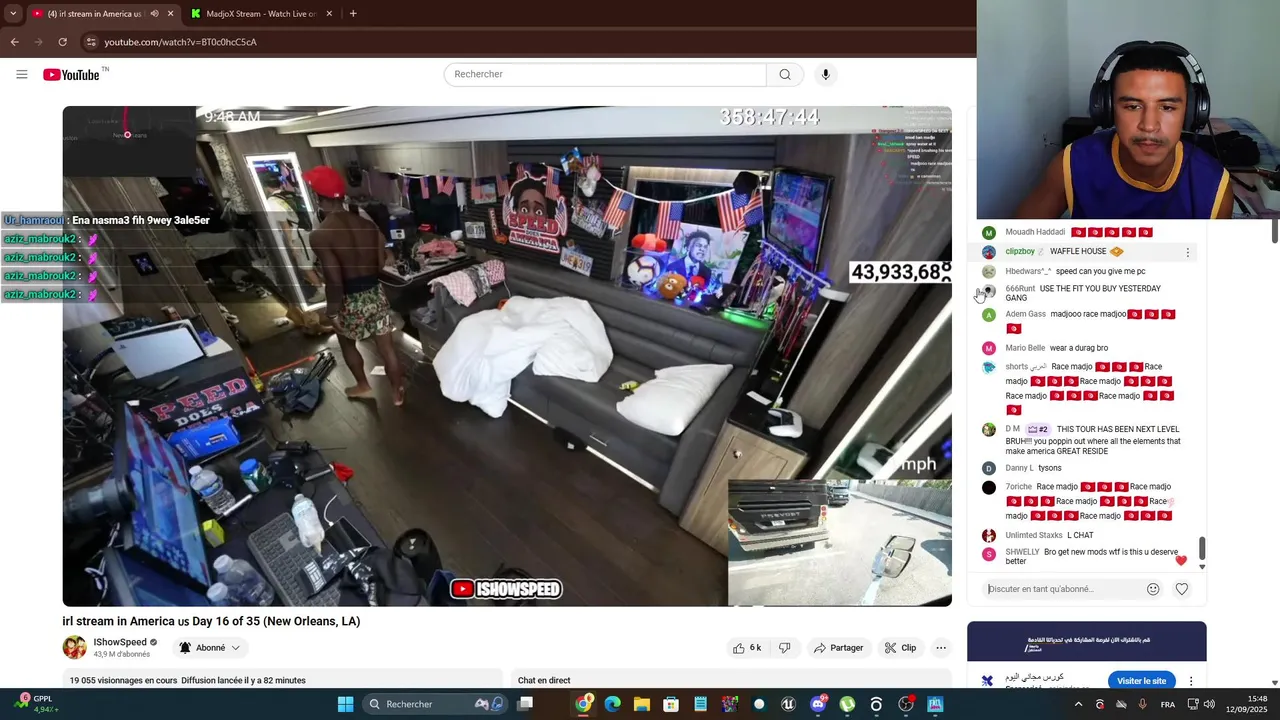1280x720 pixels.
Task: Send a heart reaction in chat
Action: pos(1182,589)
